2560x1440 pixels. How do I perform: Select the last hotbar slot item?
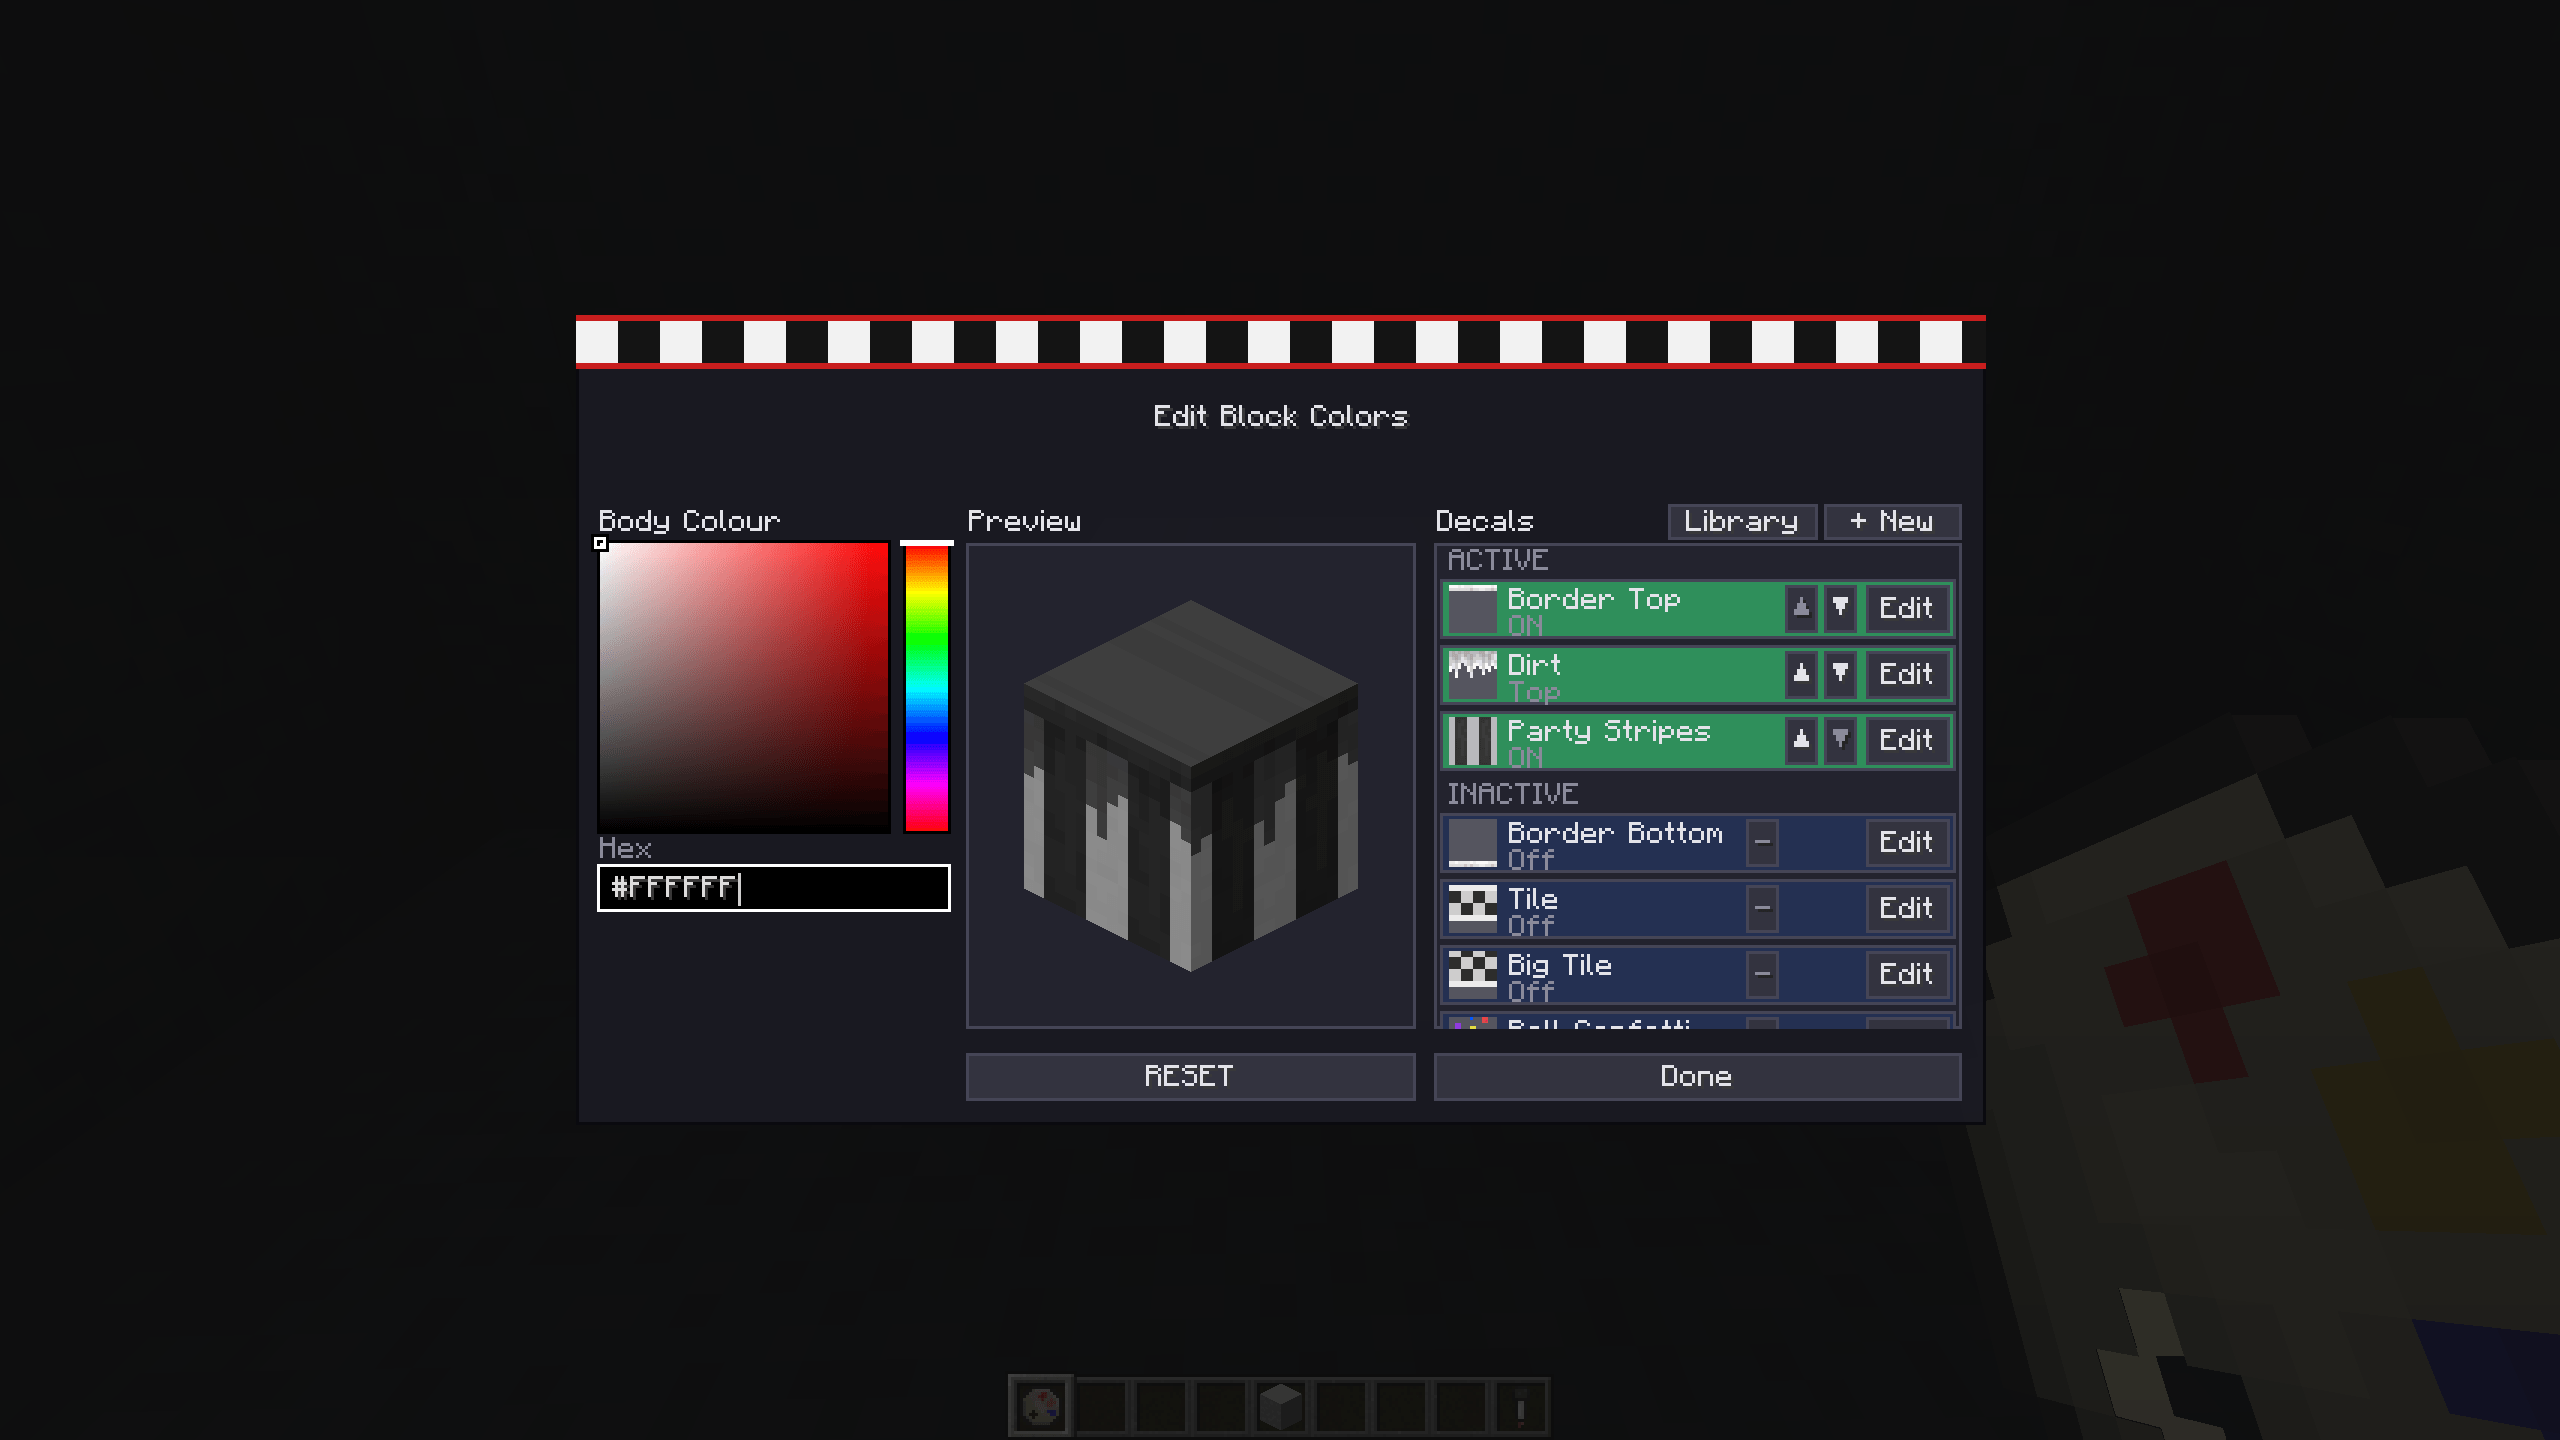tap(1520, 1407)
